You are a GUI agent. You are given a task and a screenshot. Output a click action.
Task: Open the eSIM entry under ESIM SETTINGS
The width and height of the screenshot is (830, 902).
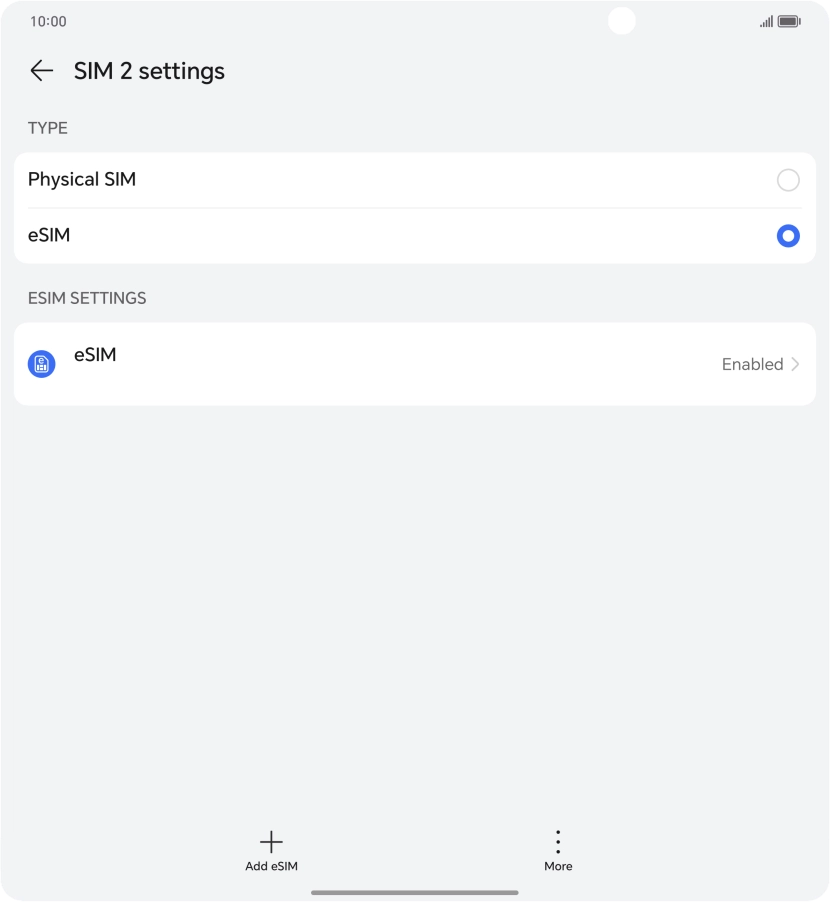[95, 355]
